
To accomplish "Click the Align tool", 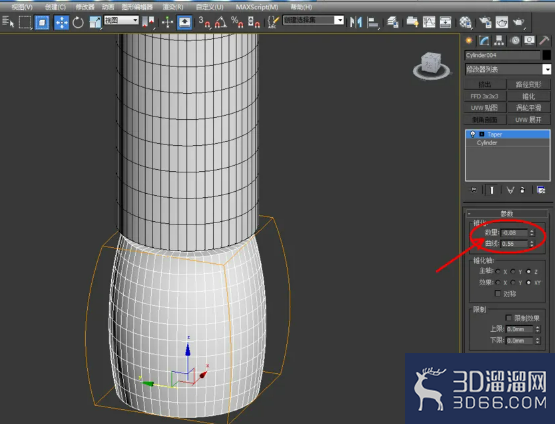I will point(373,22).
